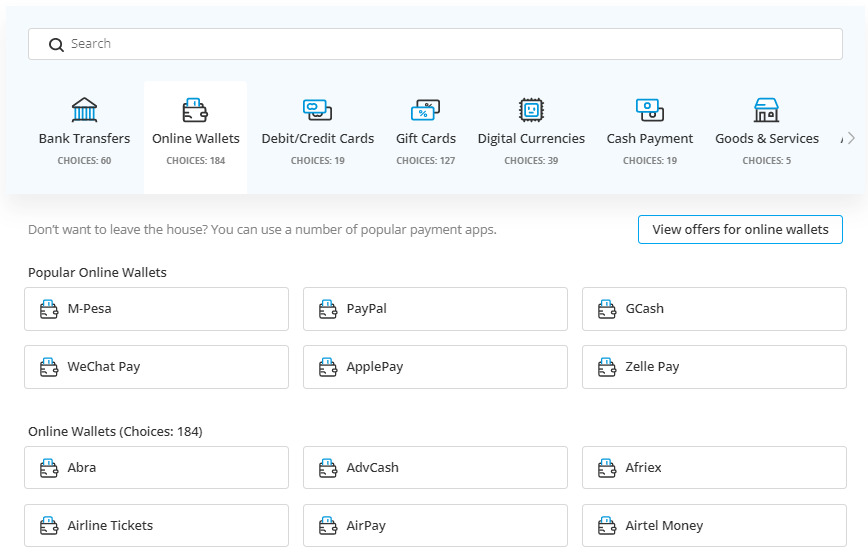Click the wallet icon beside Afriex
868x556 pixels.
click(607, 468)
